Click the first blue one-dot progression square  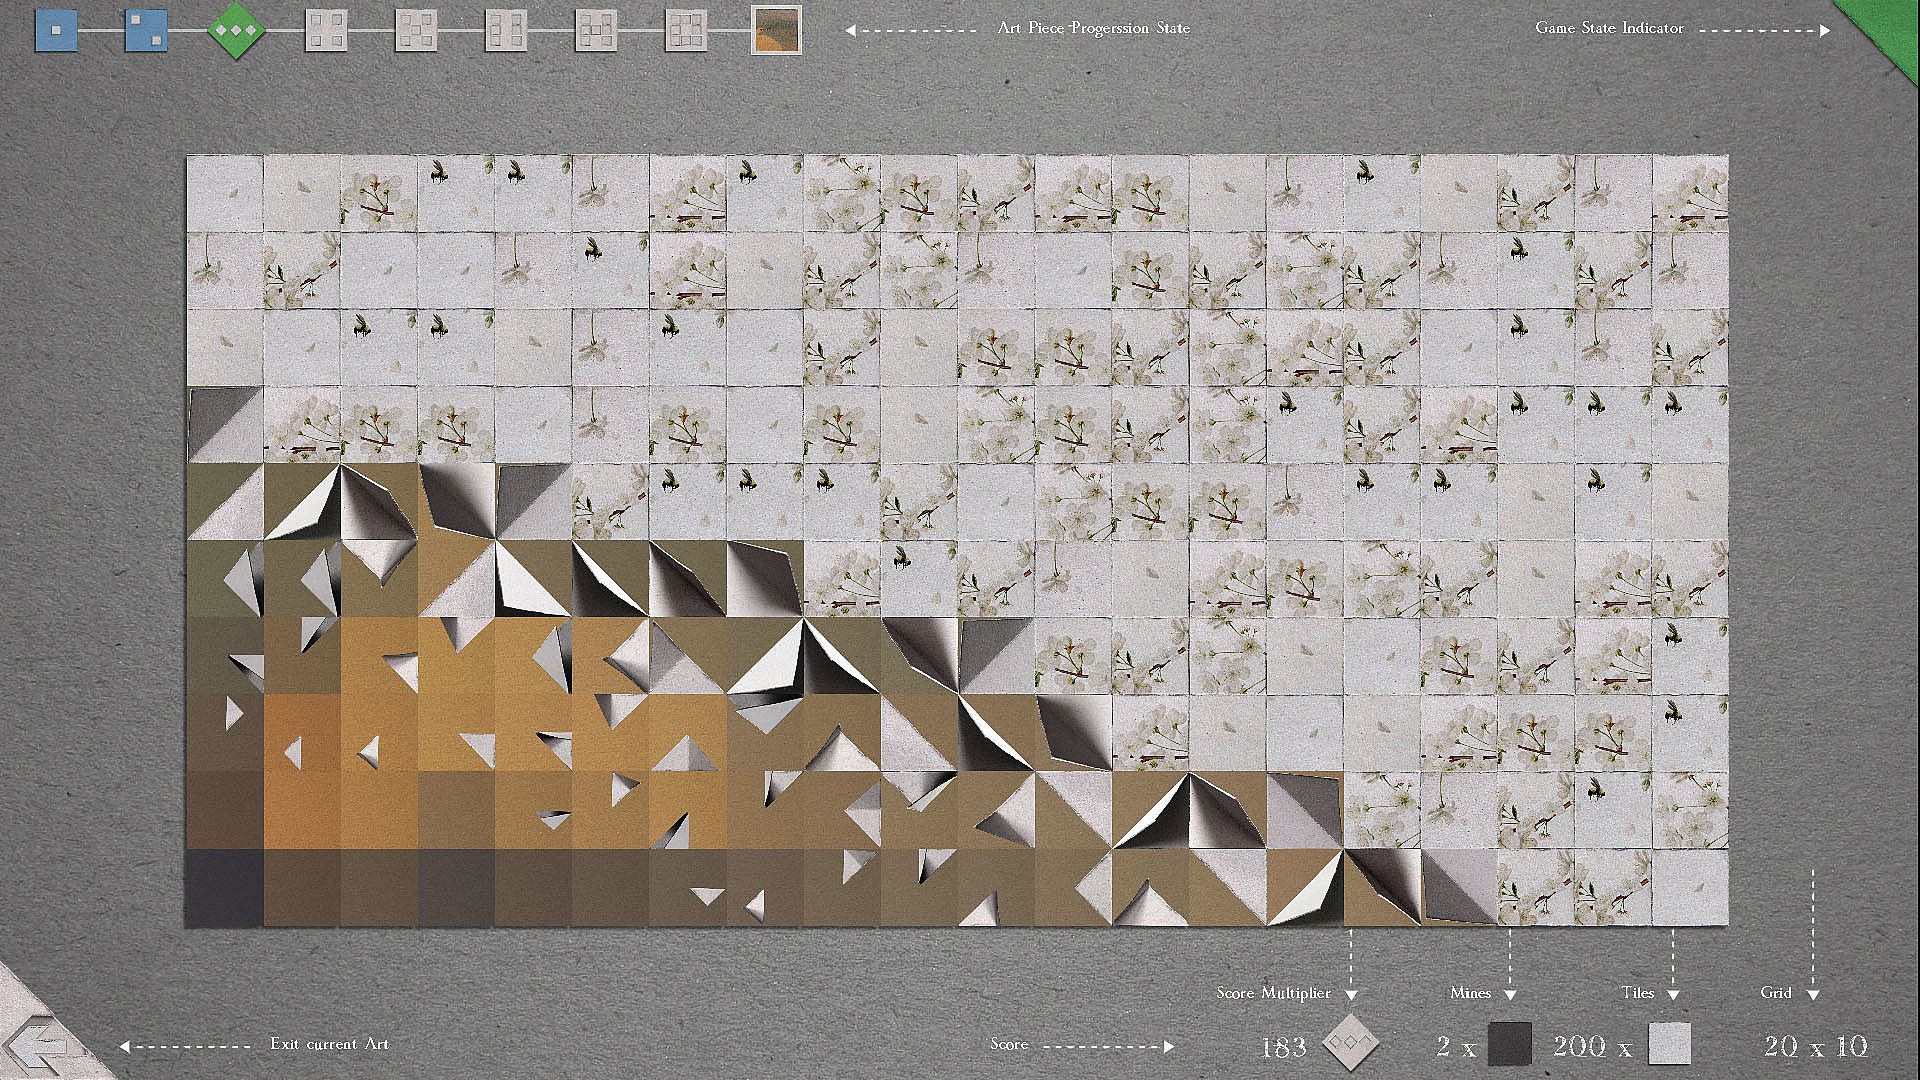coord(56,30)
